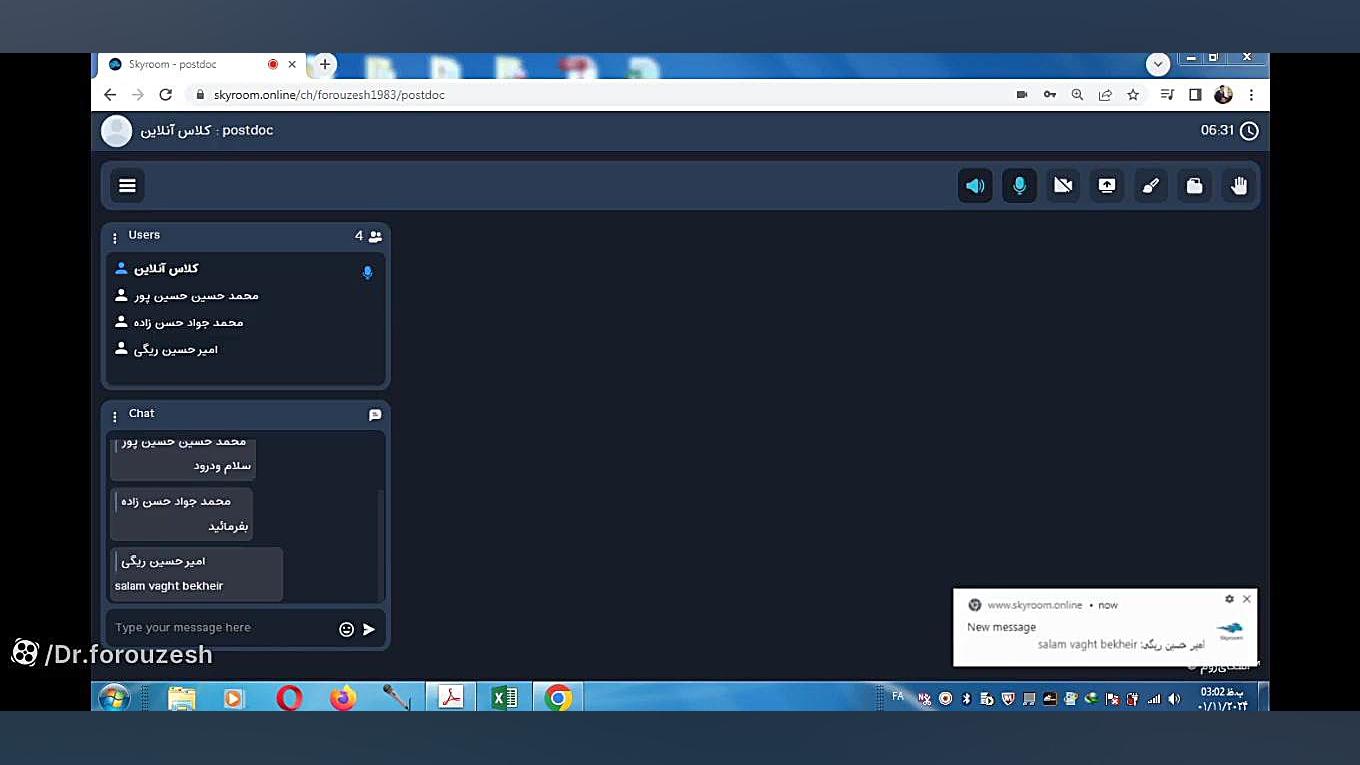Go back in the browser
The height and width of the screenshot is (765, 1360).
coord(110,95)
